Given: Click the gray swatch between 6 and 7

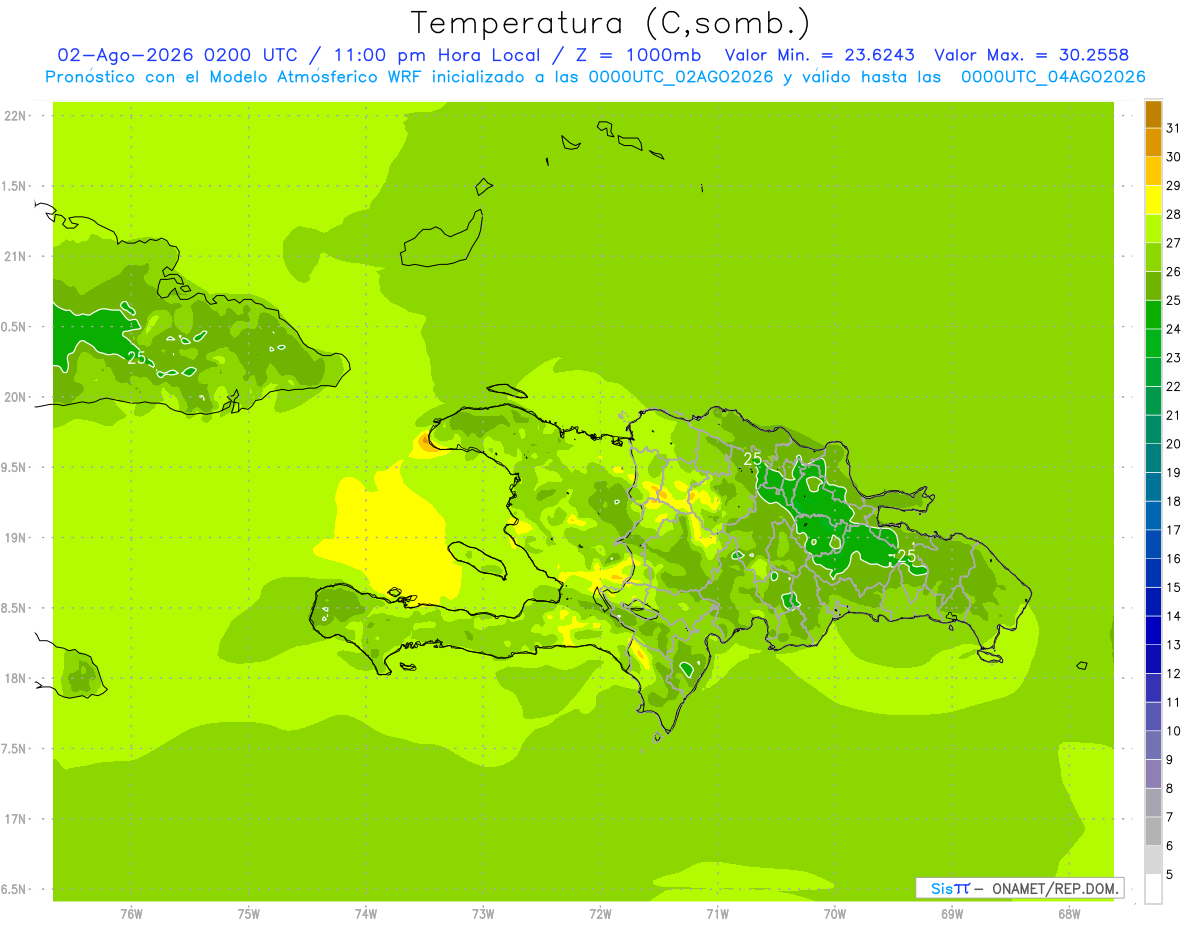Looking at the screenshot, I should [x=1153, y=831].
